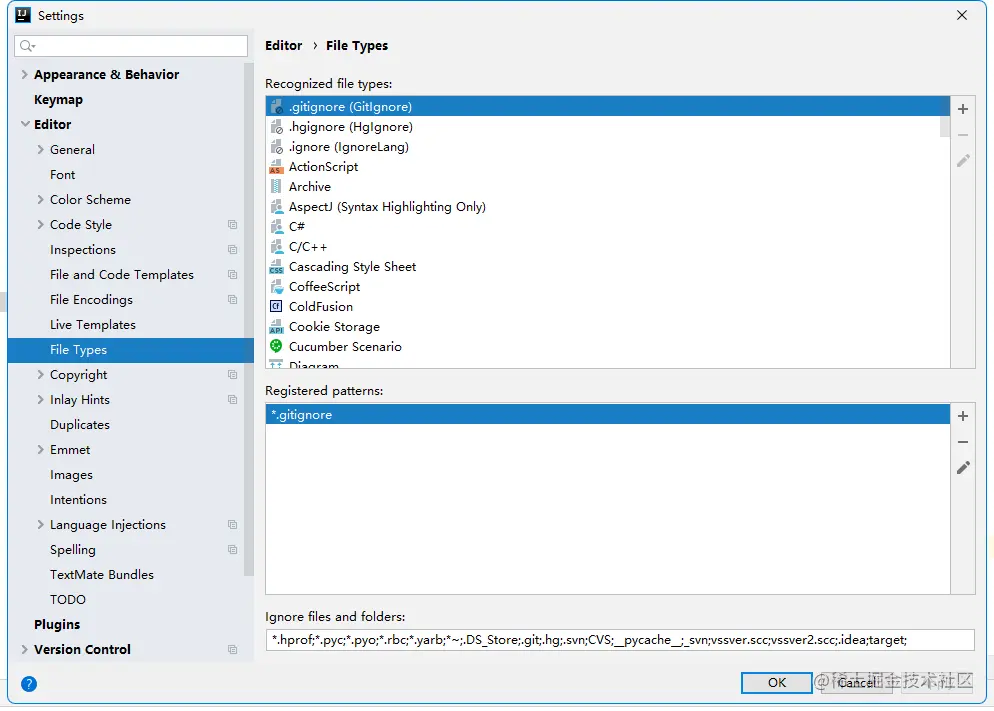Select the Cucumber Scenario file type
Viewport: 994px width, 711px height.
tap(345, 347)
